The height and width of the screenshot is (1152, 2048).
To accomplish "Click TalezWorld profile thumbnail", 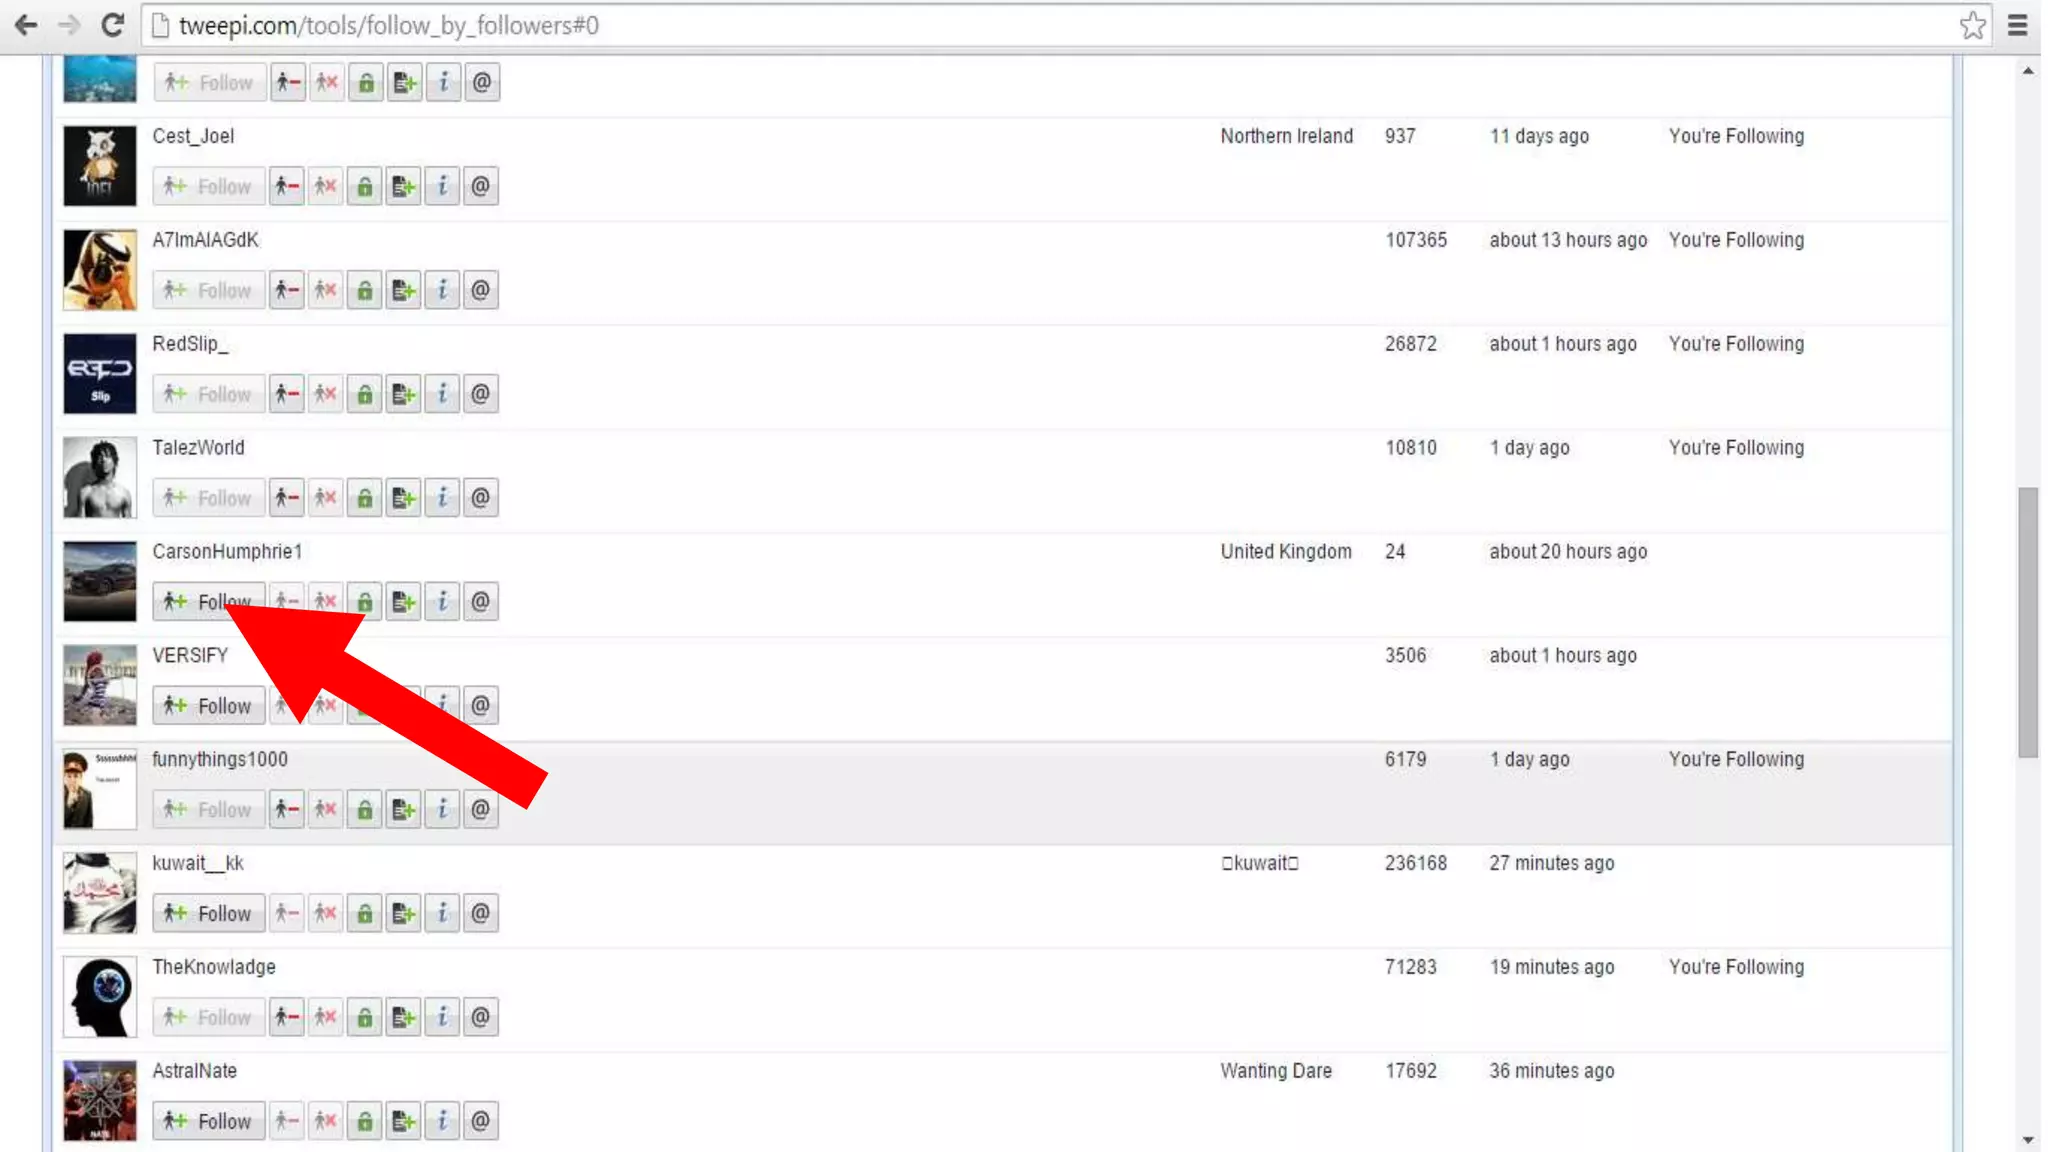I will point(100,478).
